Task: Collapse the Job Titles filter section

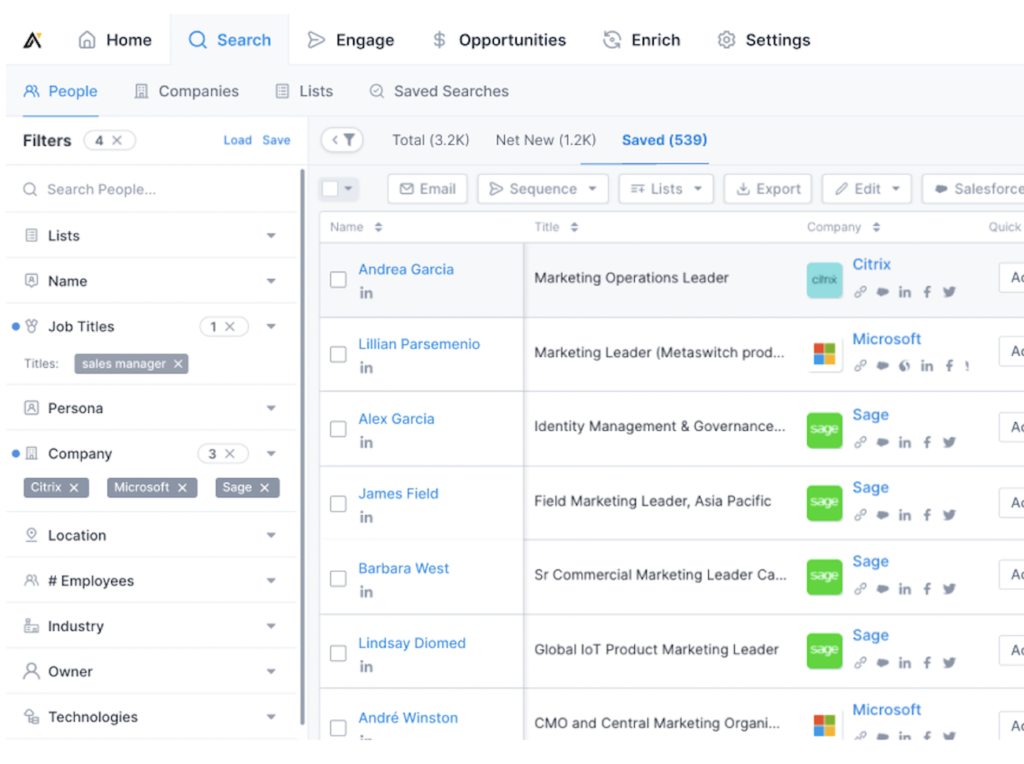Action: click(271, 326)
